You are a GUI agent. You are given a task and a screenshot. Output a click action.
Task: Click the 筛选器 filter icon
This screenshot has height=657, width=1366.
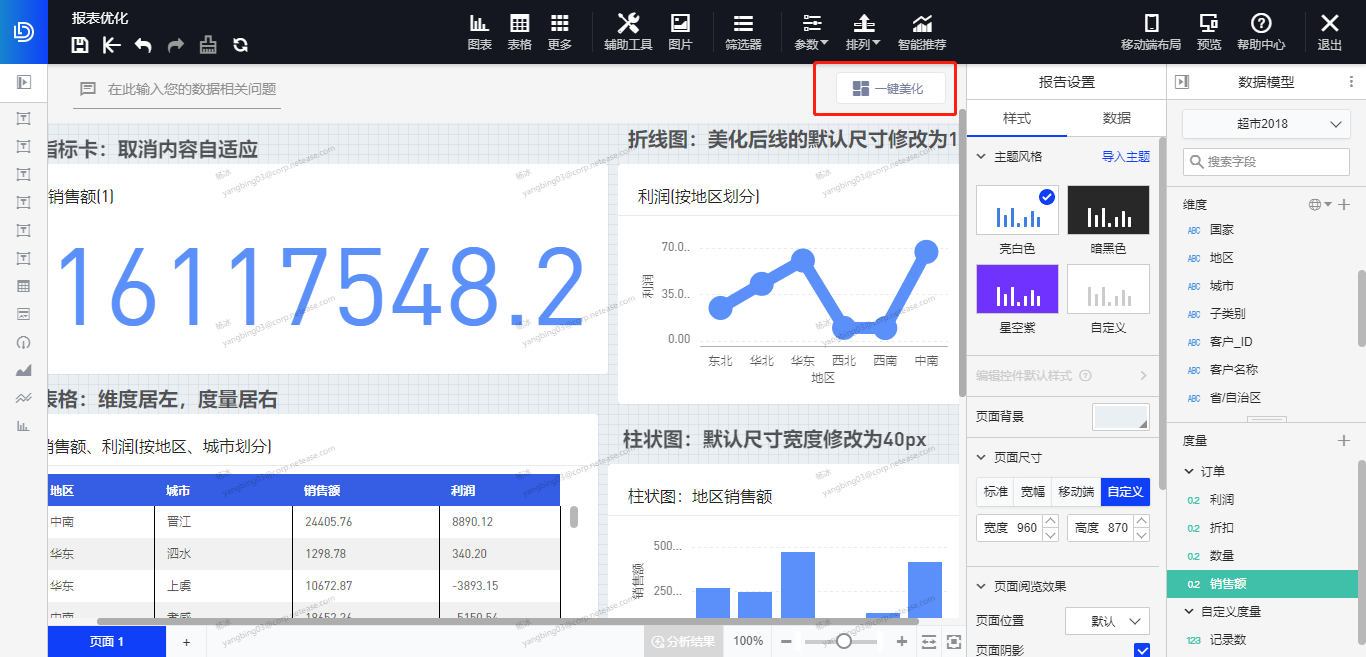pyautogui.click(x=743, y=32)
